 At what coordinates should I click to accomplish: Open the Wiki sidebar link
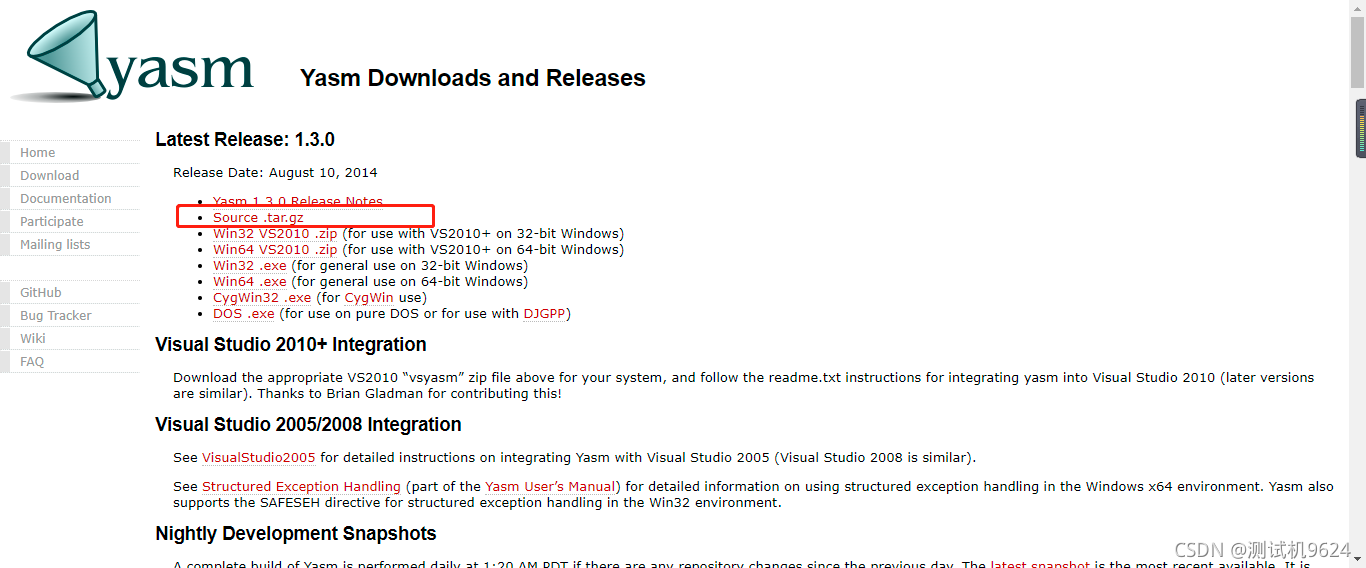[x=33, y=339]
